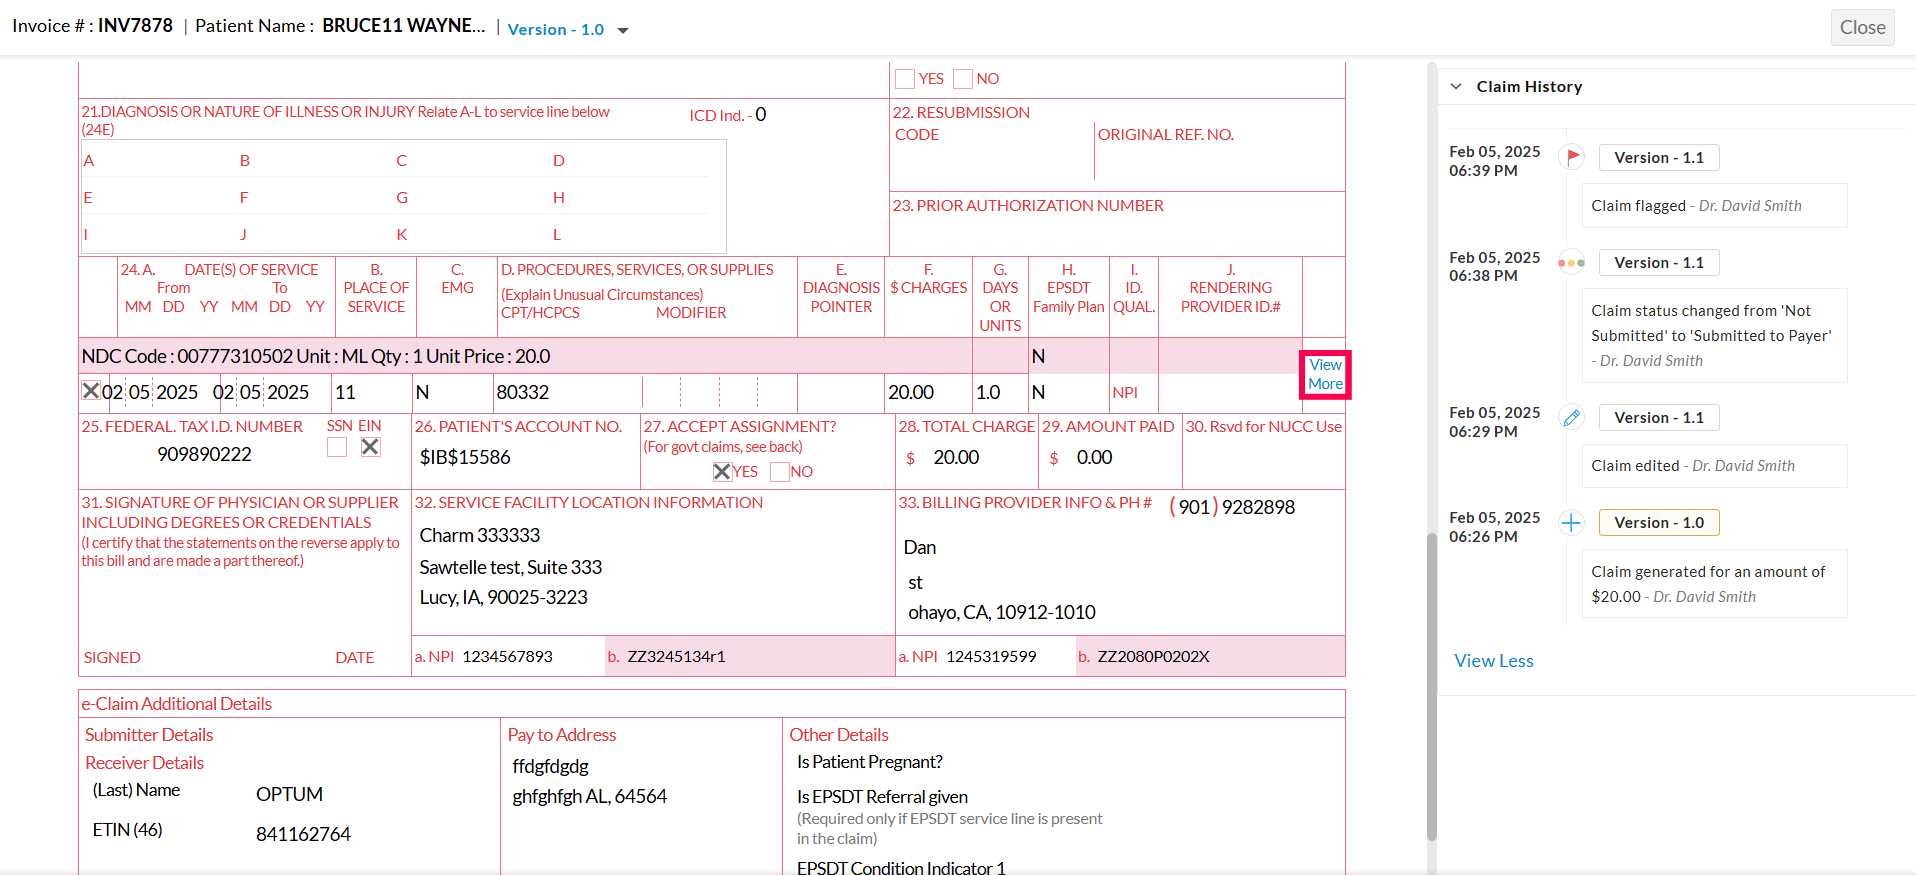Check the YES box above box 22
This screenshot has width=1916, height=875.
click(905, 79)
